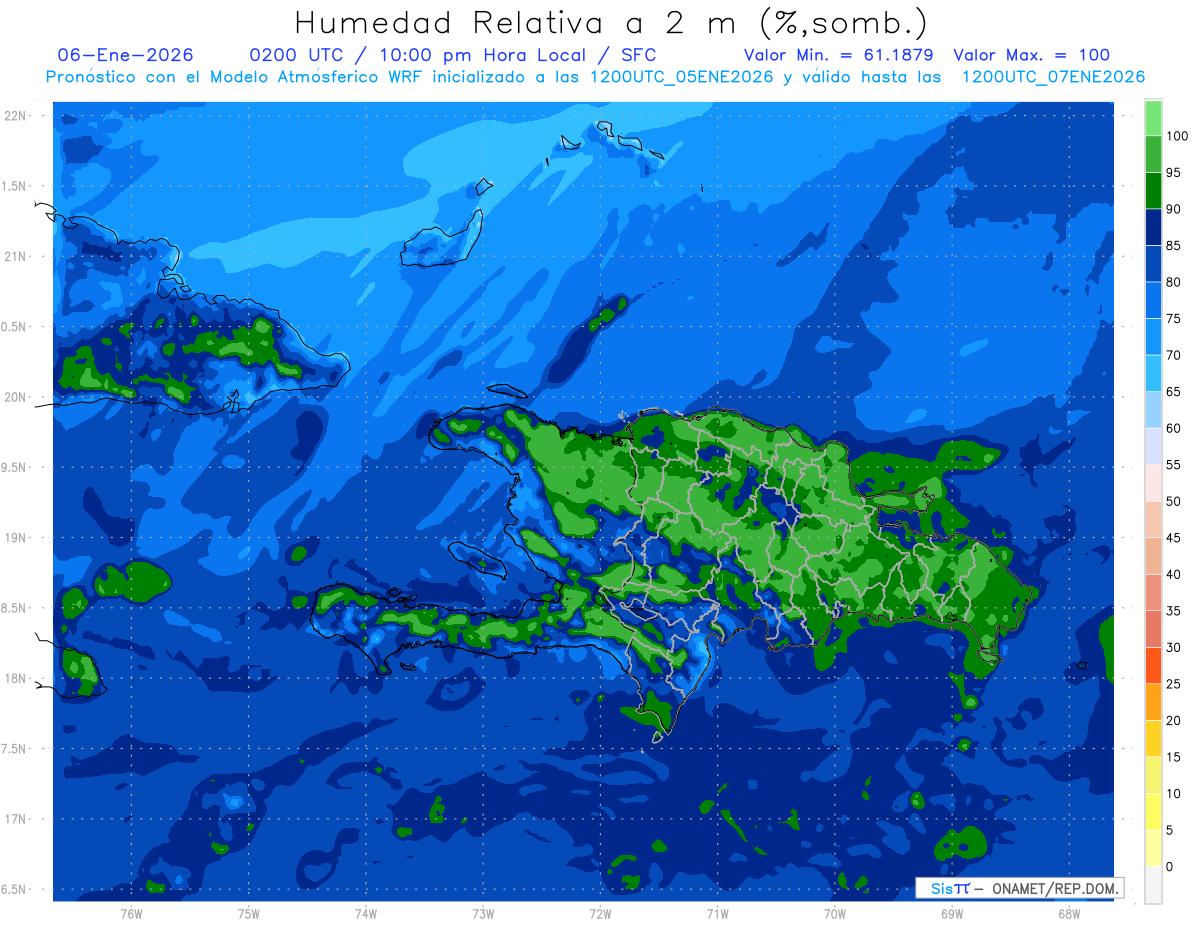Select the legend swatch between 75 and 80
This screenshot has width=1200, height=927.
coord(1153,301)
